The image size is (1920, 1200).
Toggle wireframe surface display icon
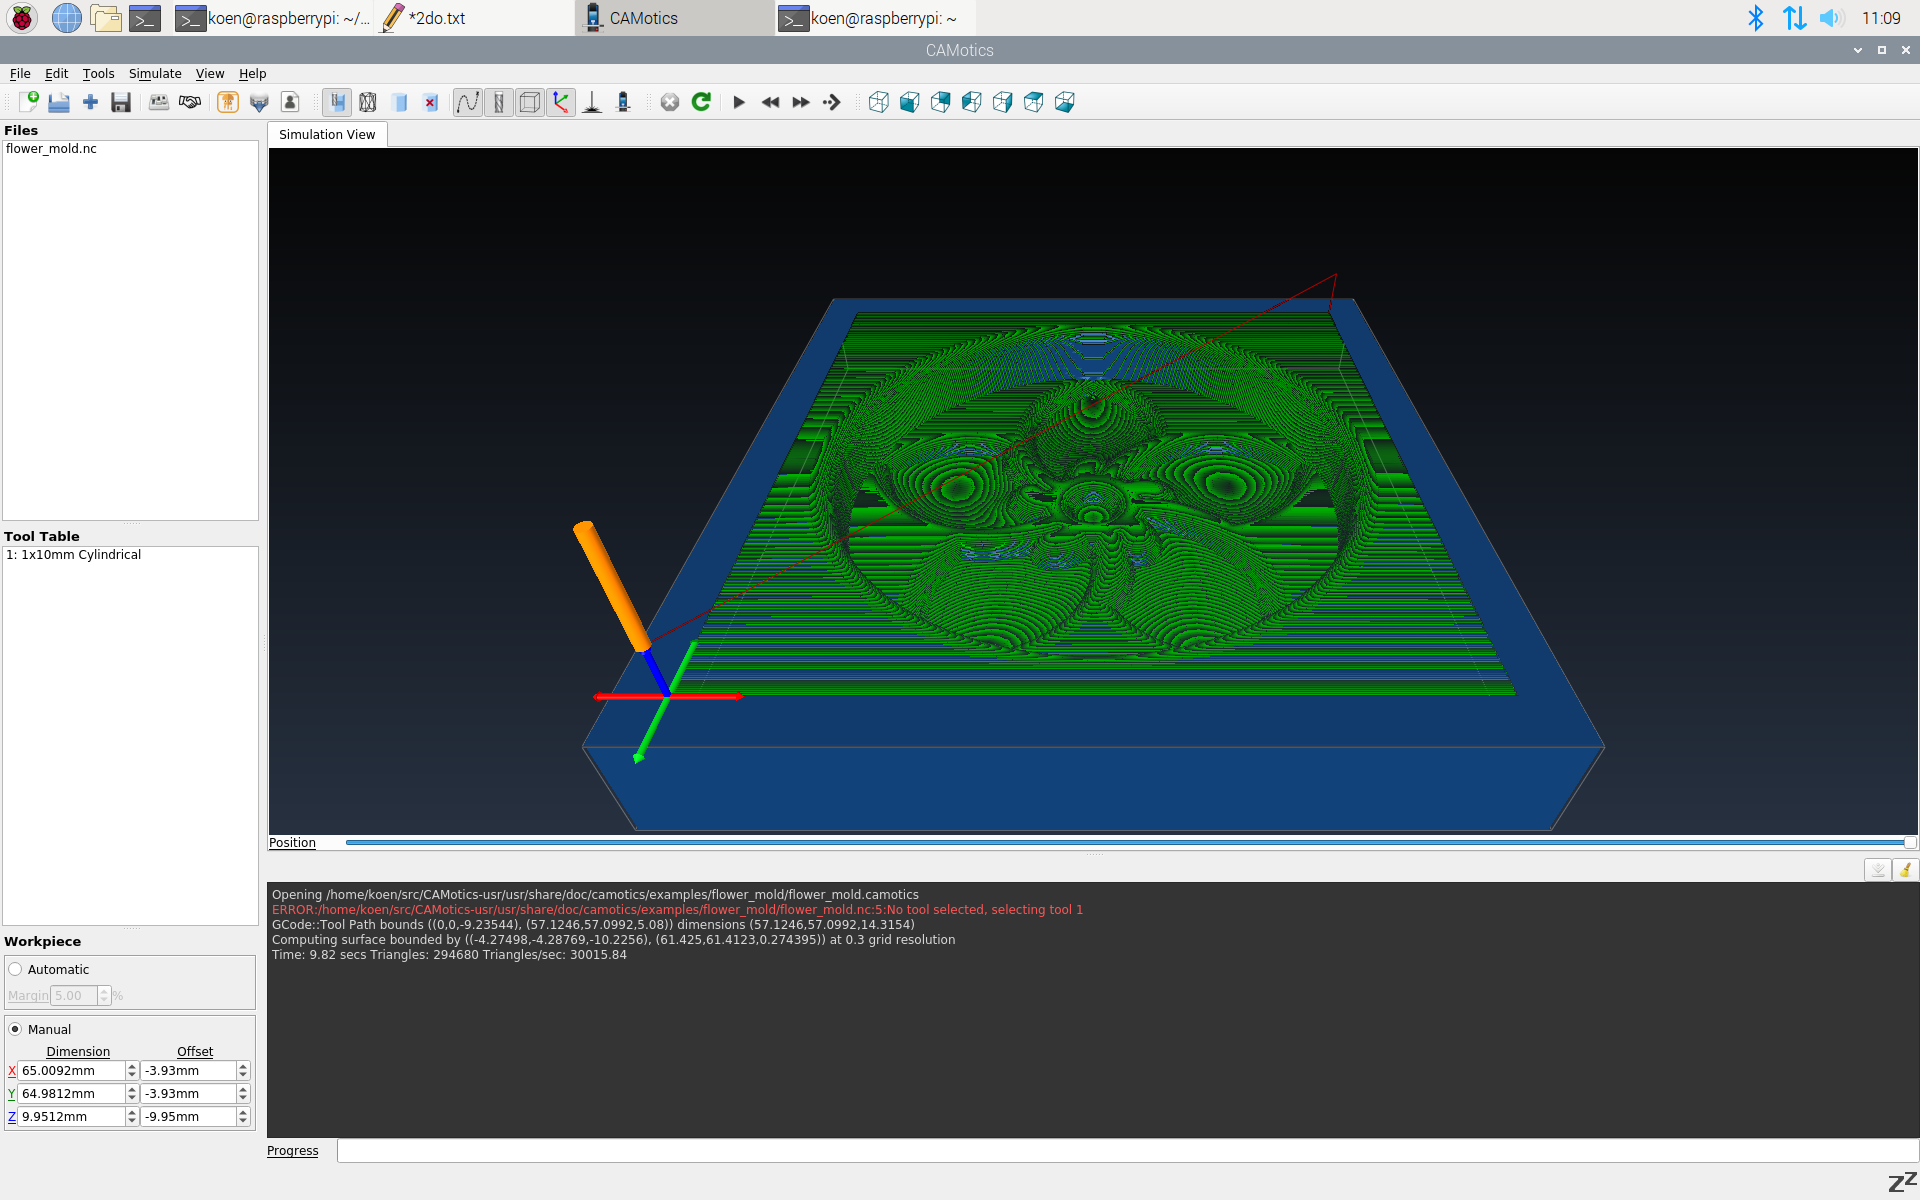click(368, 102)
